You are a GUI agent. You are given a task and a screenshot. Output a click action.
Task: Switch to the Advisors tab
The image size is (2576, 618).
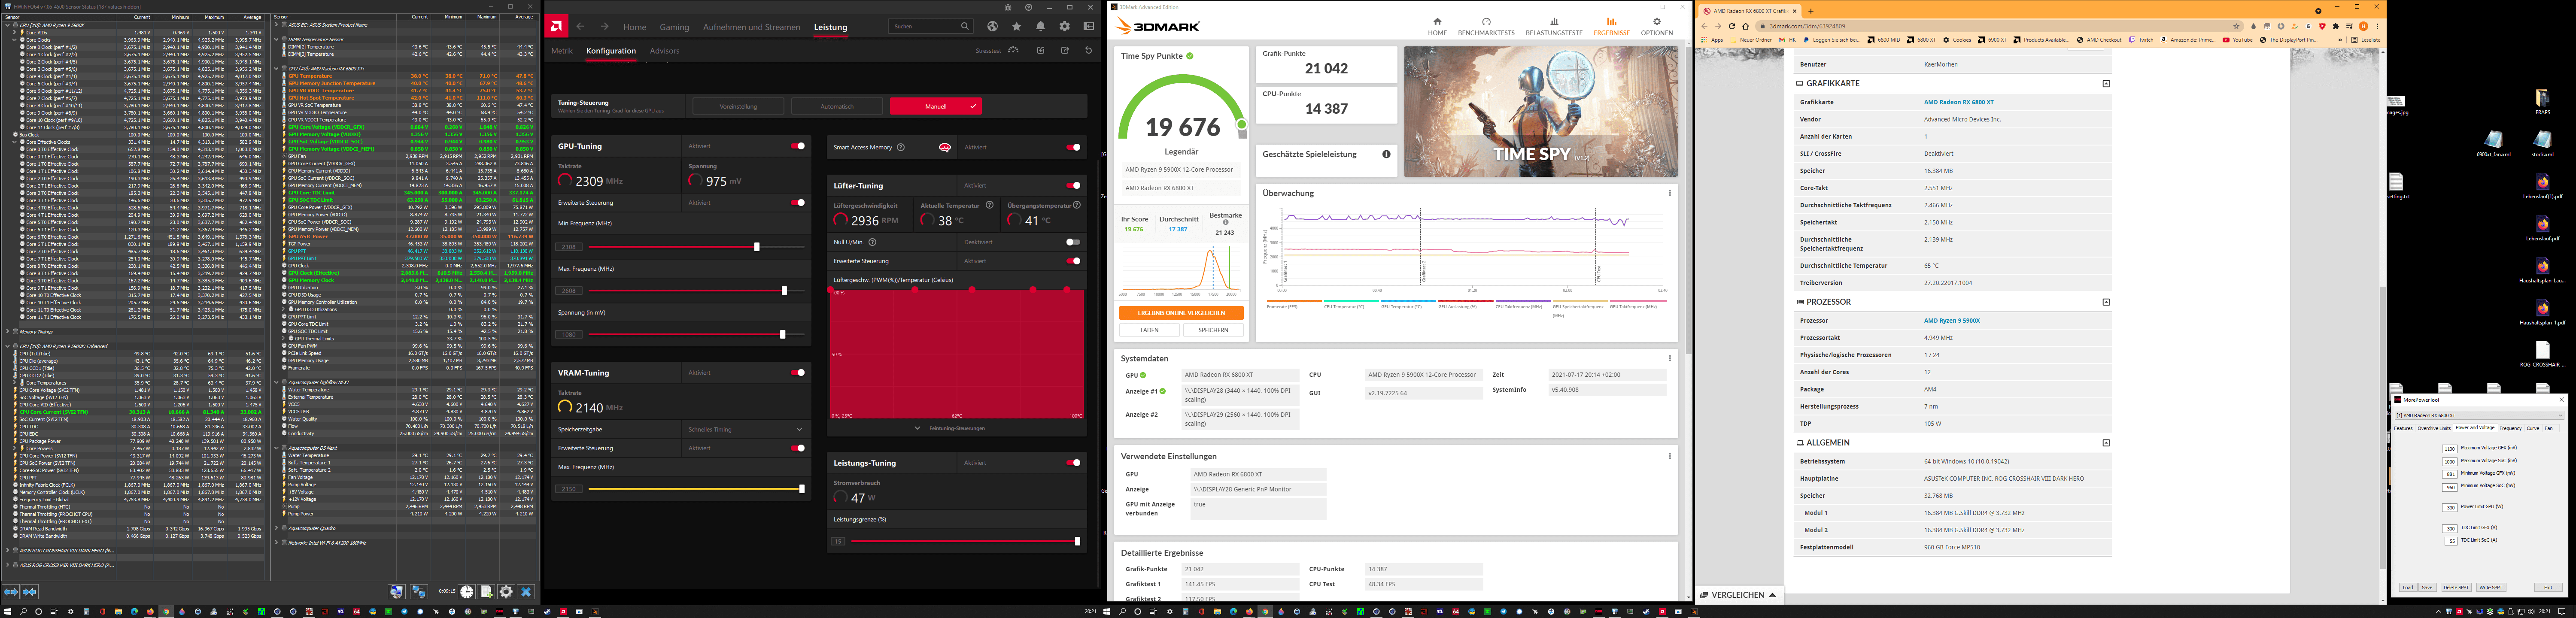tap(664, 51)
